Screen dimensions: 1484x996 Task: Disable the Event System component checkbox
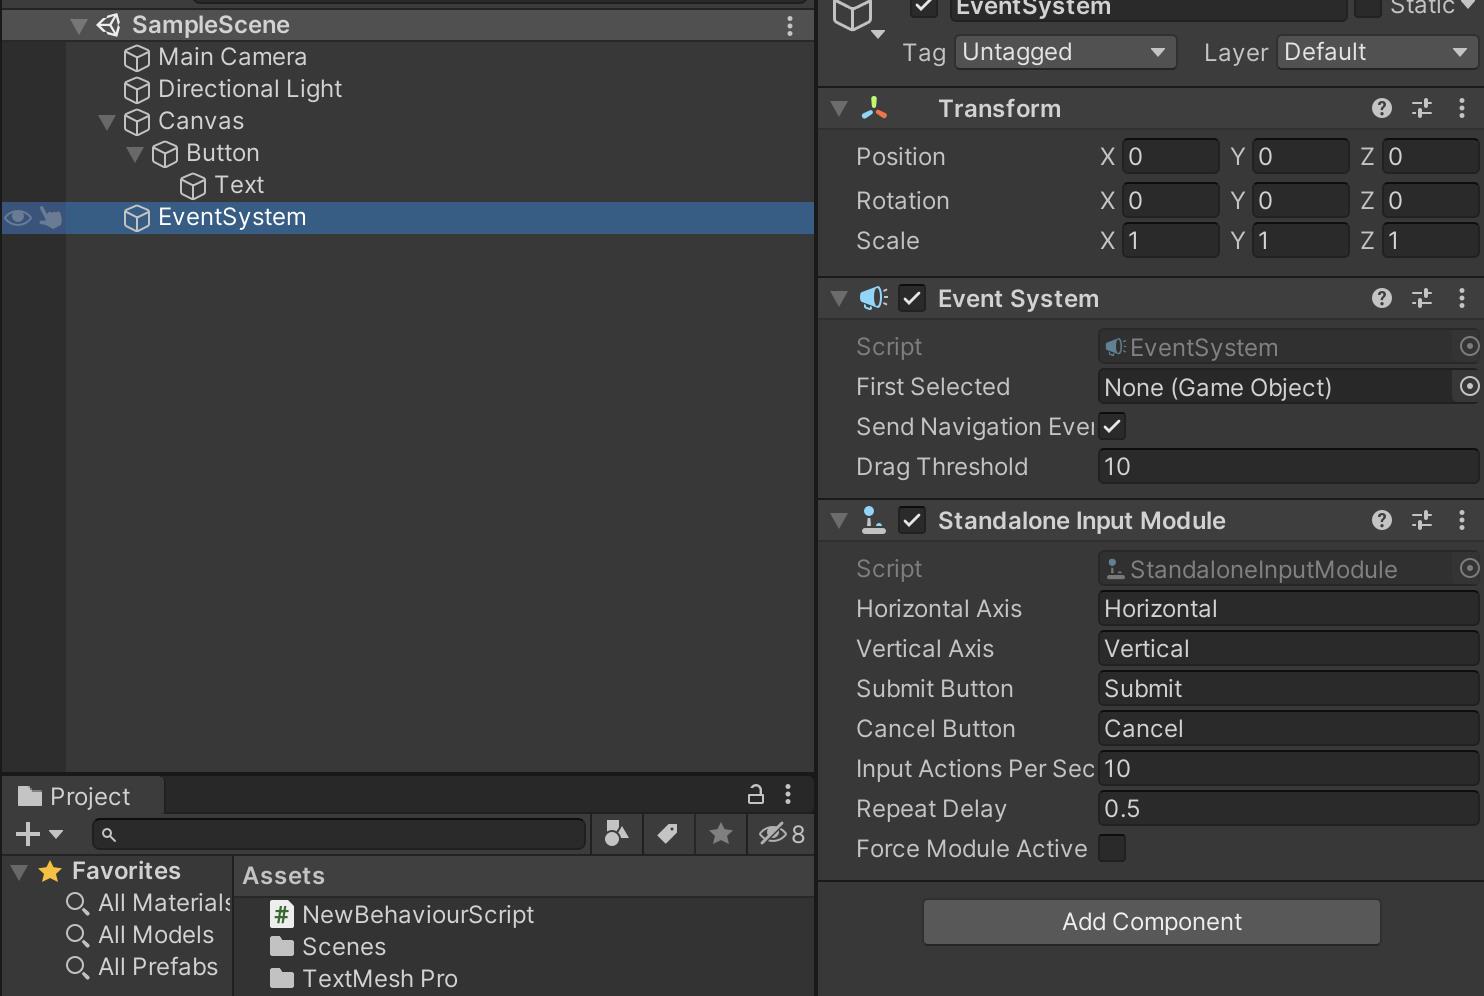click(x=912, y=298)
